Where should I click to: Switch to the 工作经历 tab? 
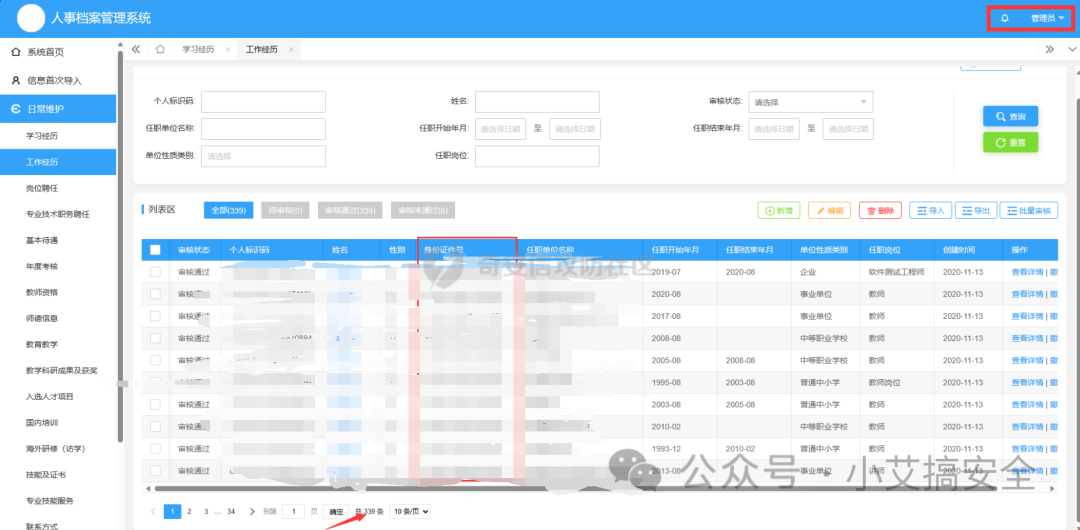pyautogui.click(x=262, y=50)
